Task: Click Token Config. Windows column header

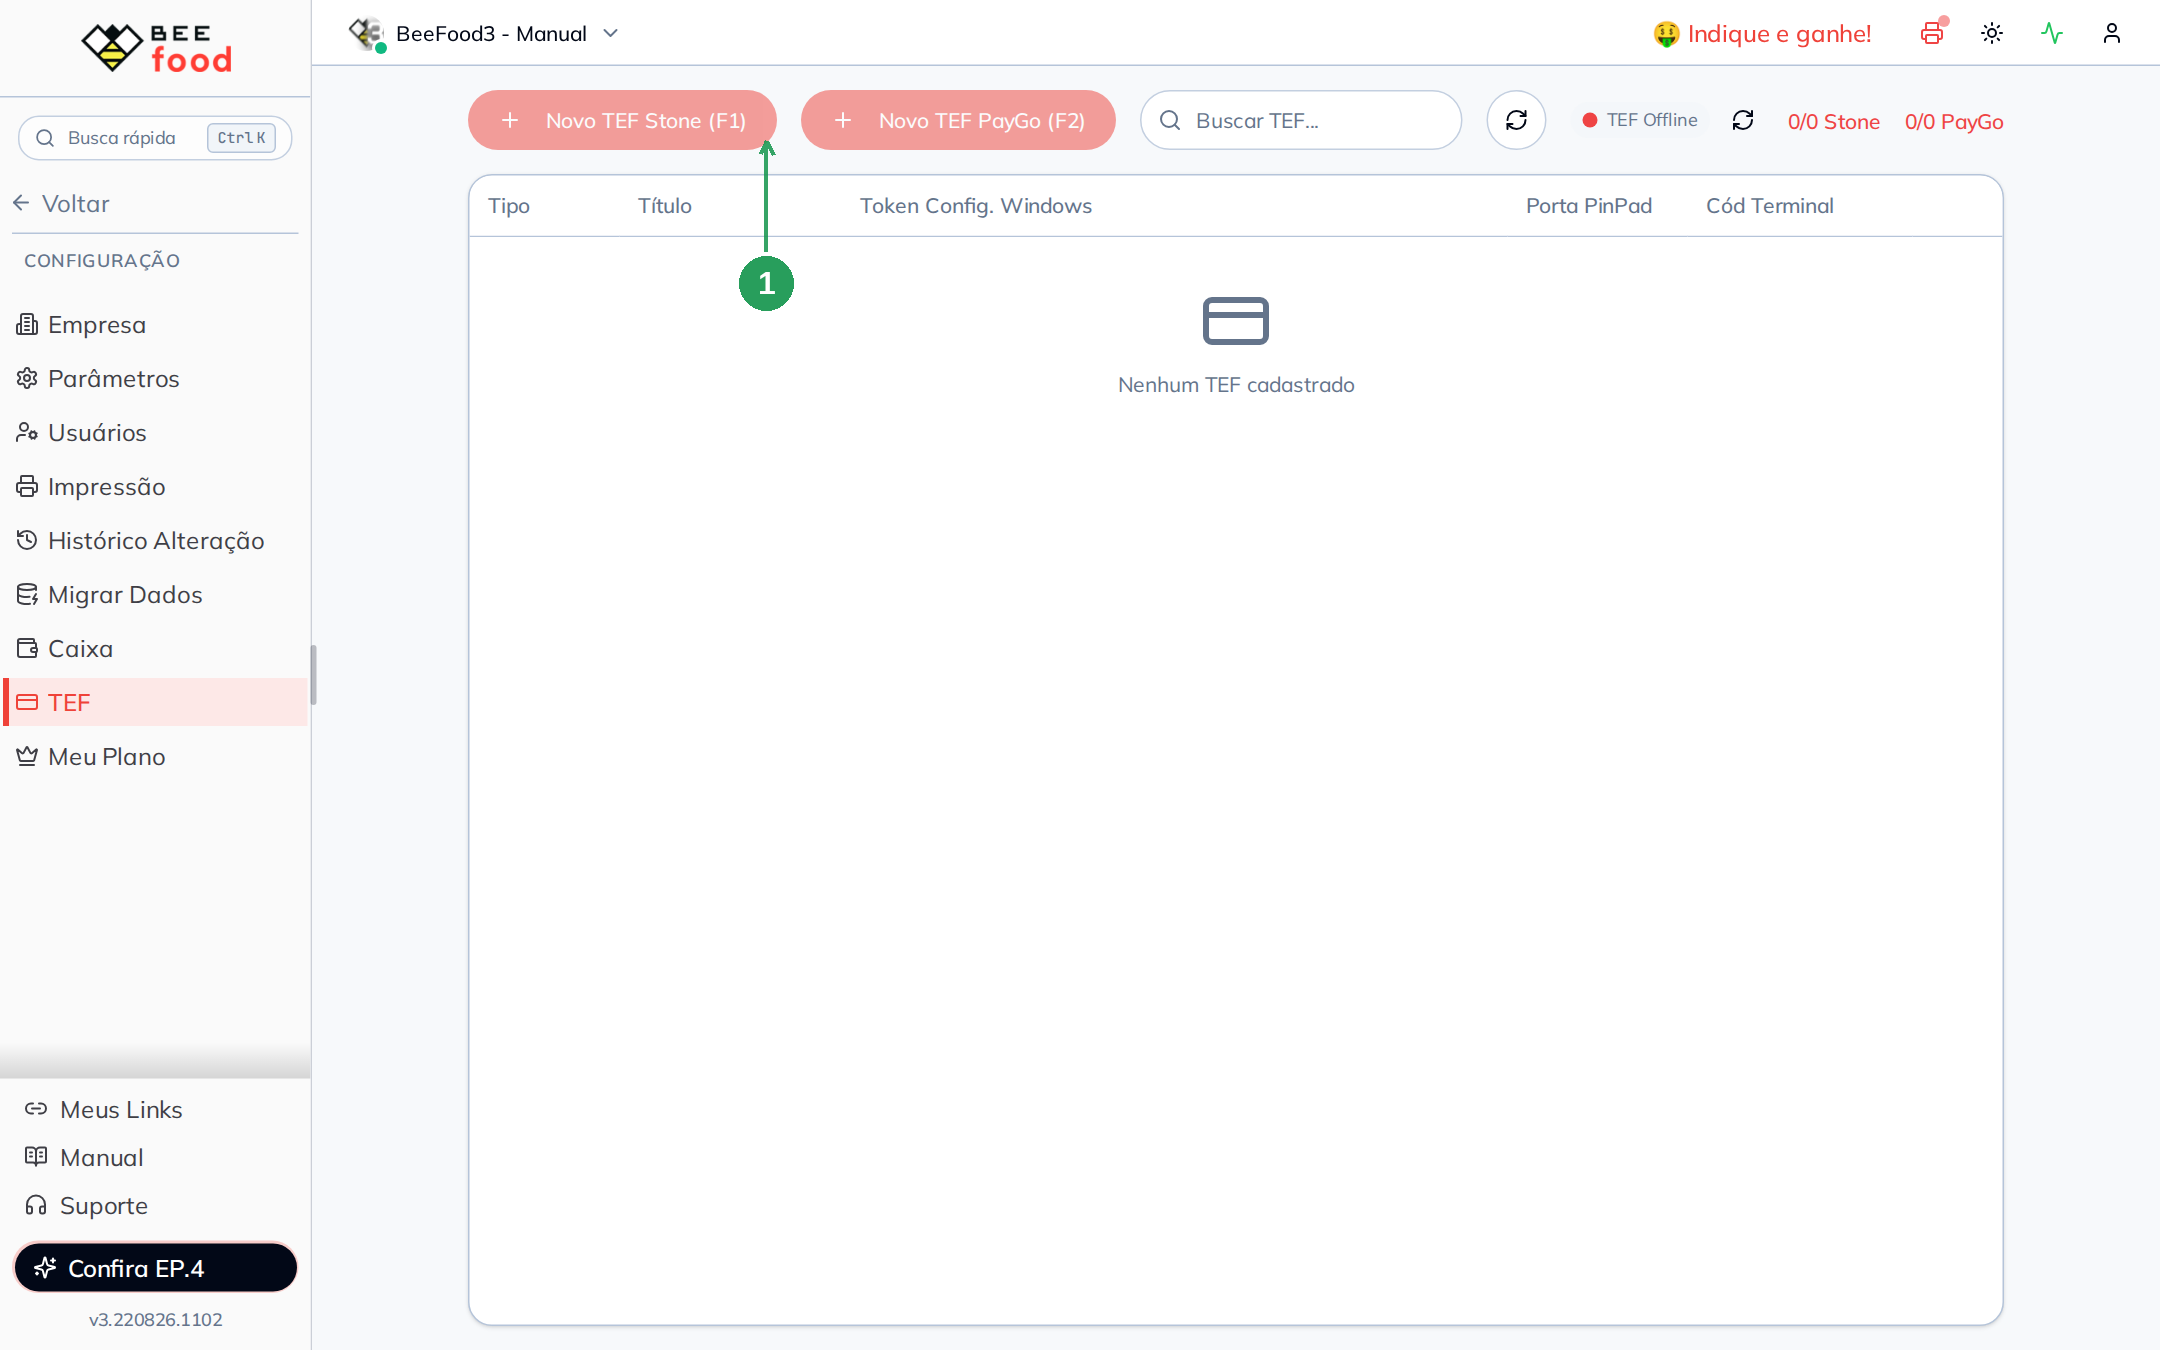Action: tap(976, 206)
